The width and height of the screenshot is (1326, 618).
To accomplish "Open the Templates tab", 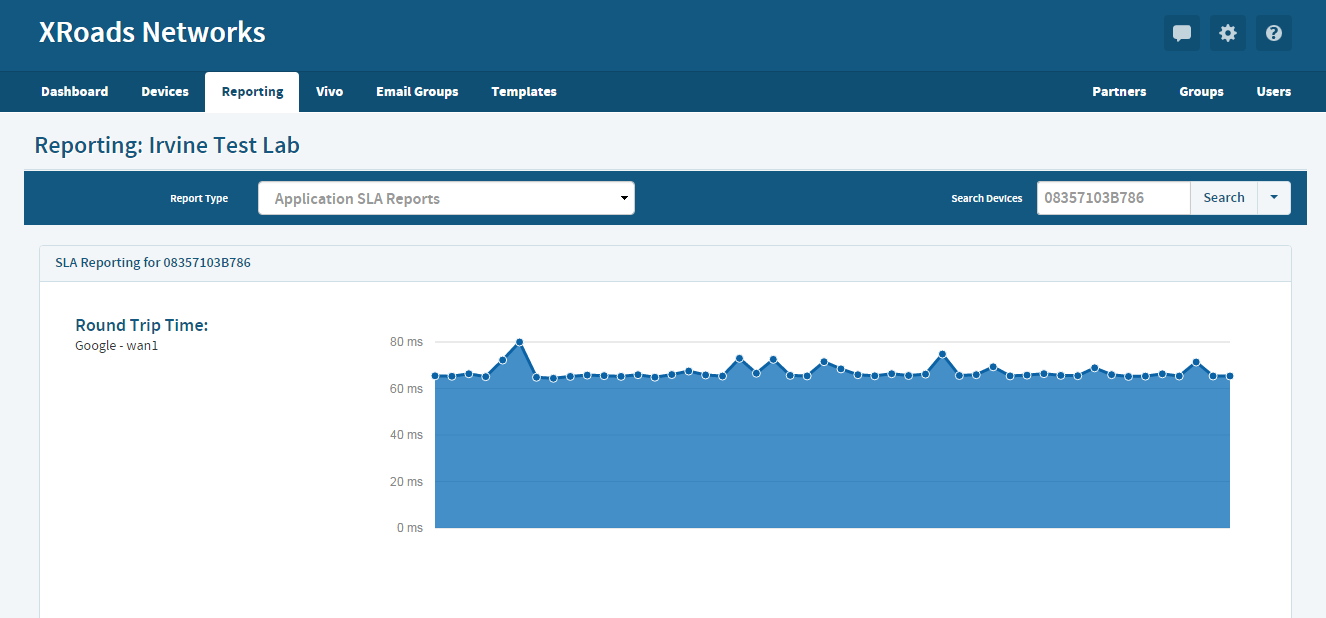I will [524, 92].
